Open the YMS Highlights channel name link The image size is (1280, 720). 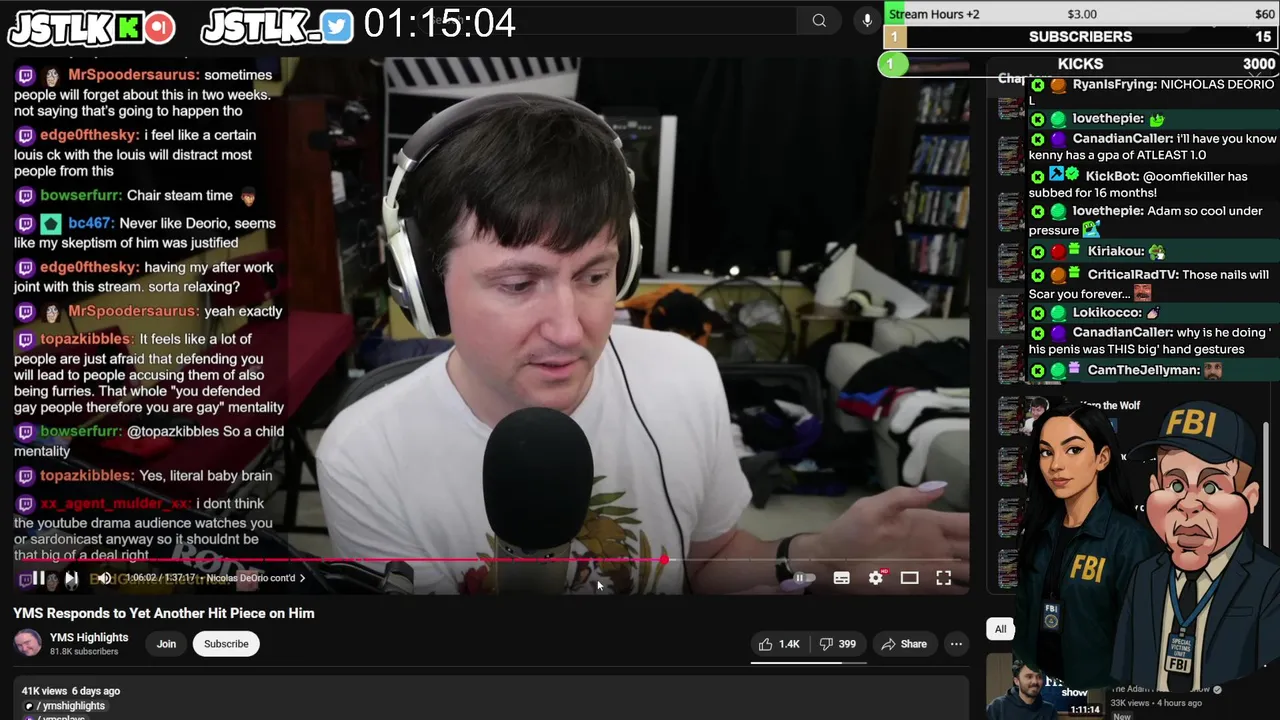click(89, 637)
